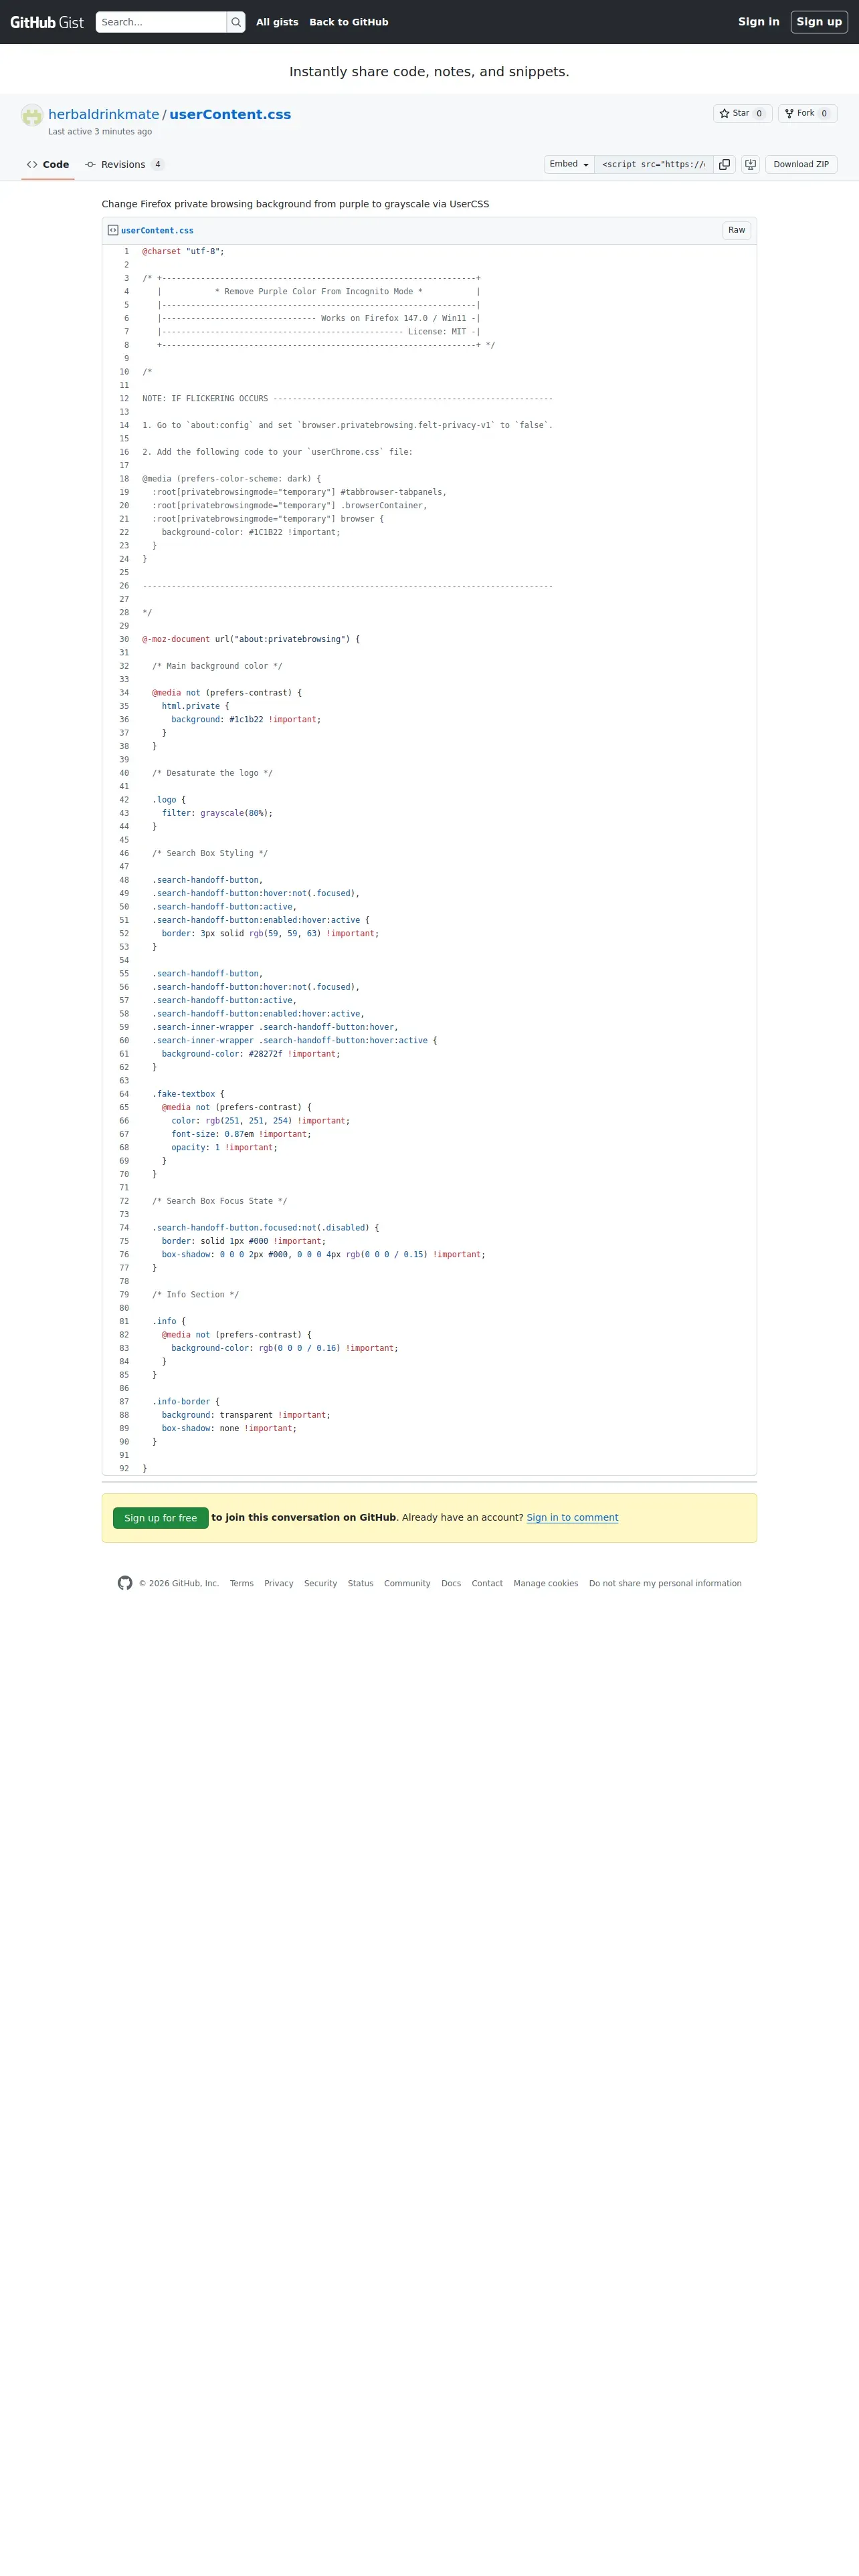Open the Status footer link
The width and height of the screenshot is (859, 2576).
coord(361,1584)
